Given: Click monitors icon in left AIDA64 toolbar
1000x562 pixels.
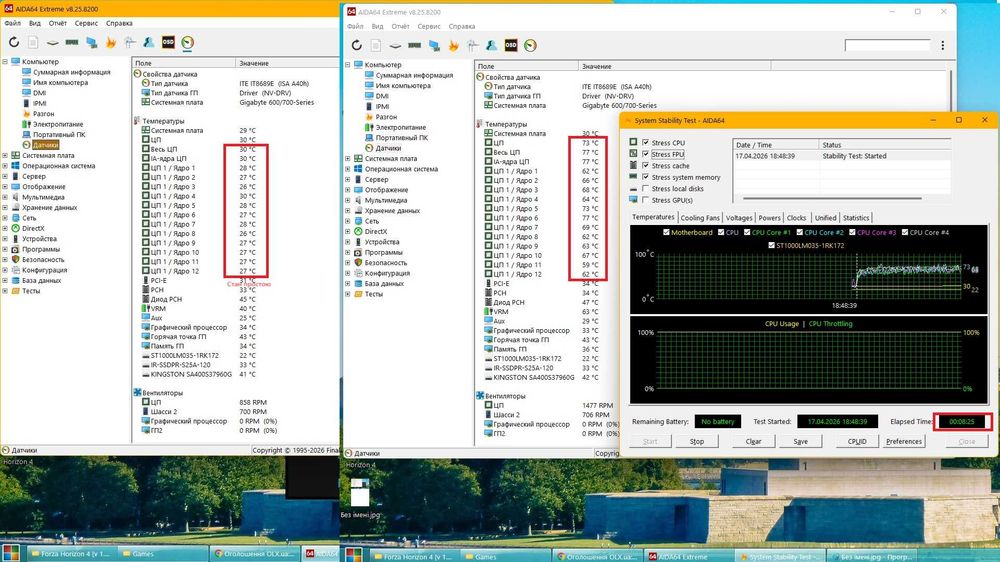Looking at the screenshot, I should click(x=92, y=43).
